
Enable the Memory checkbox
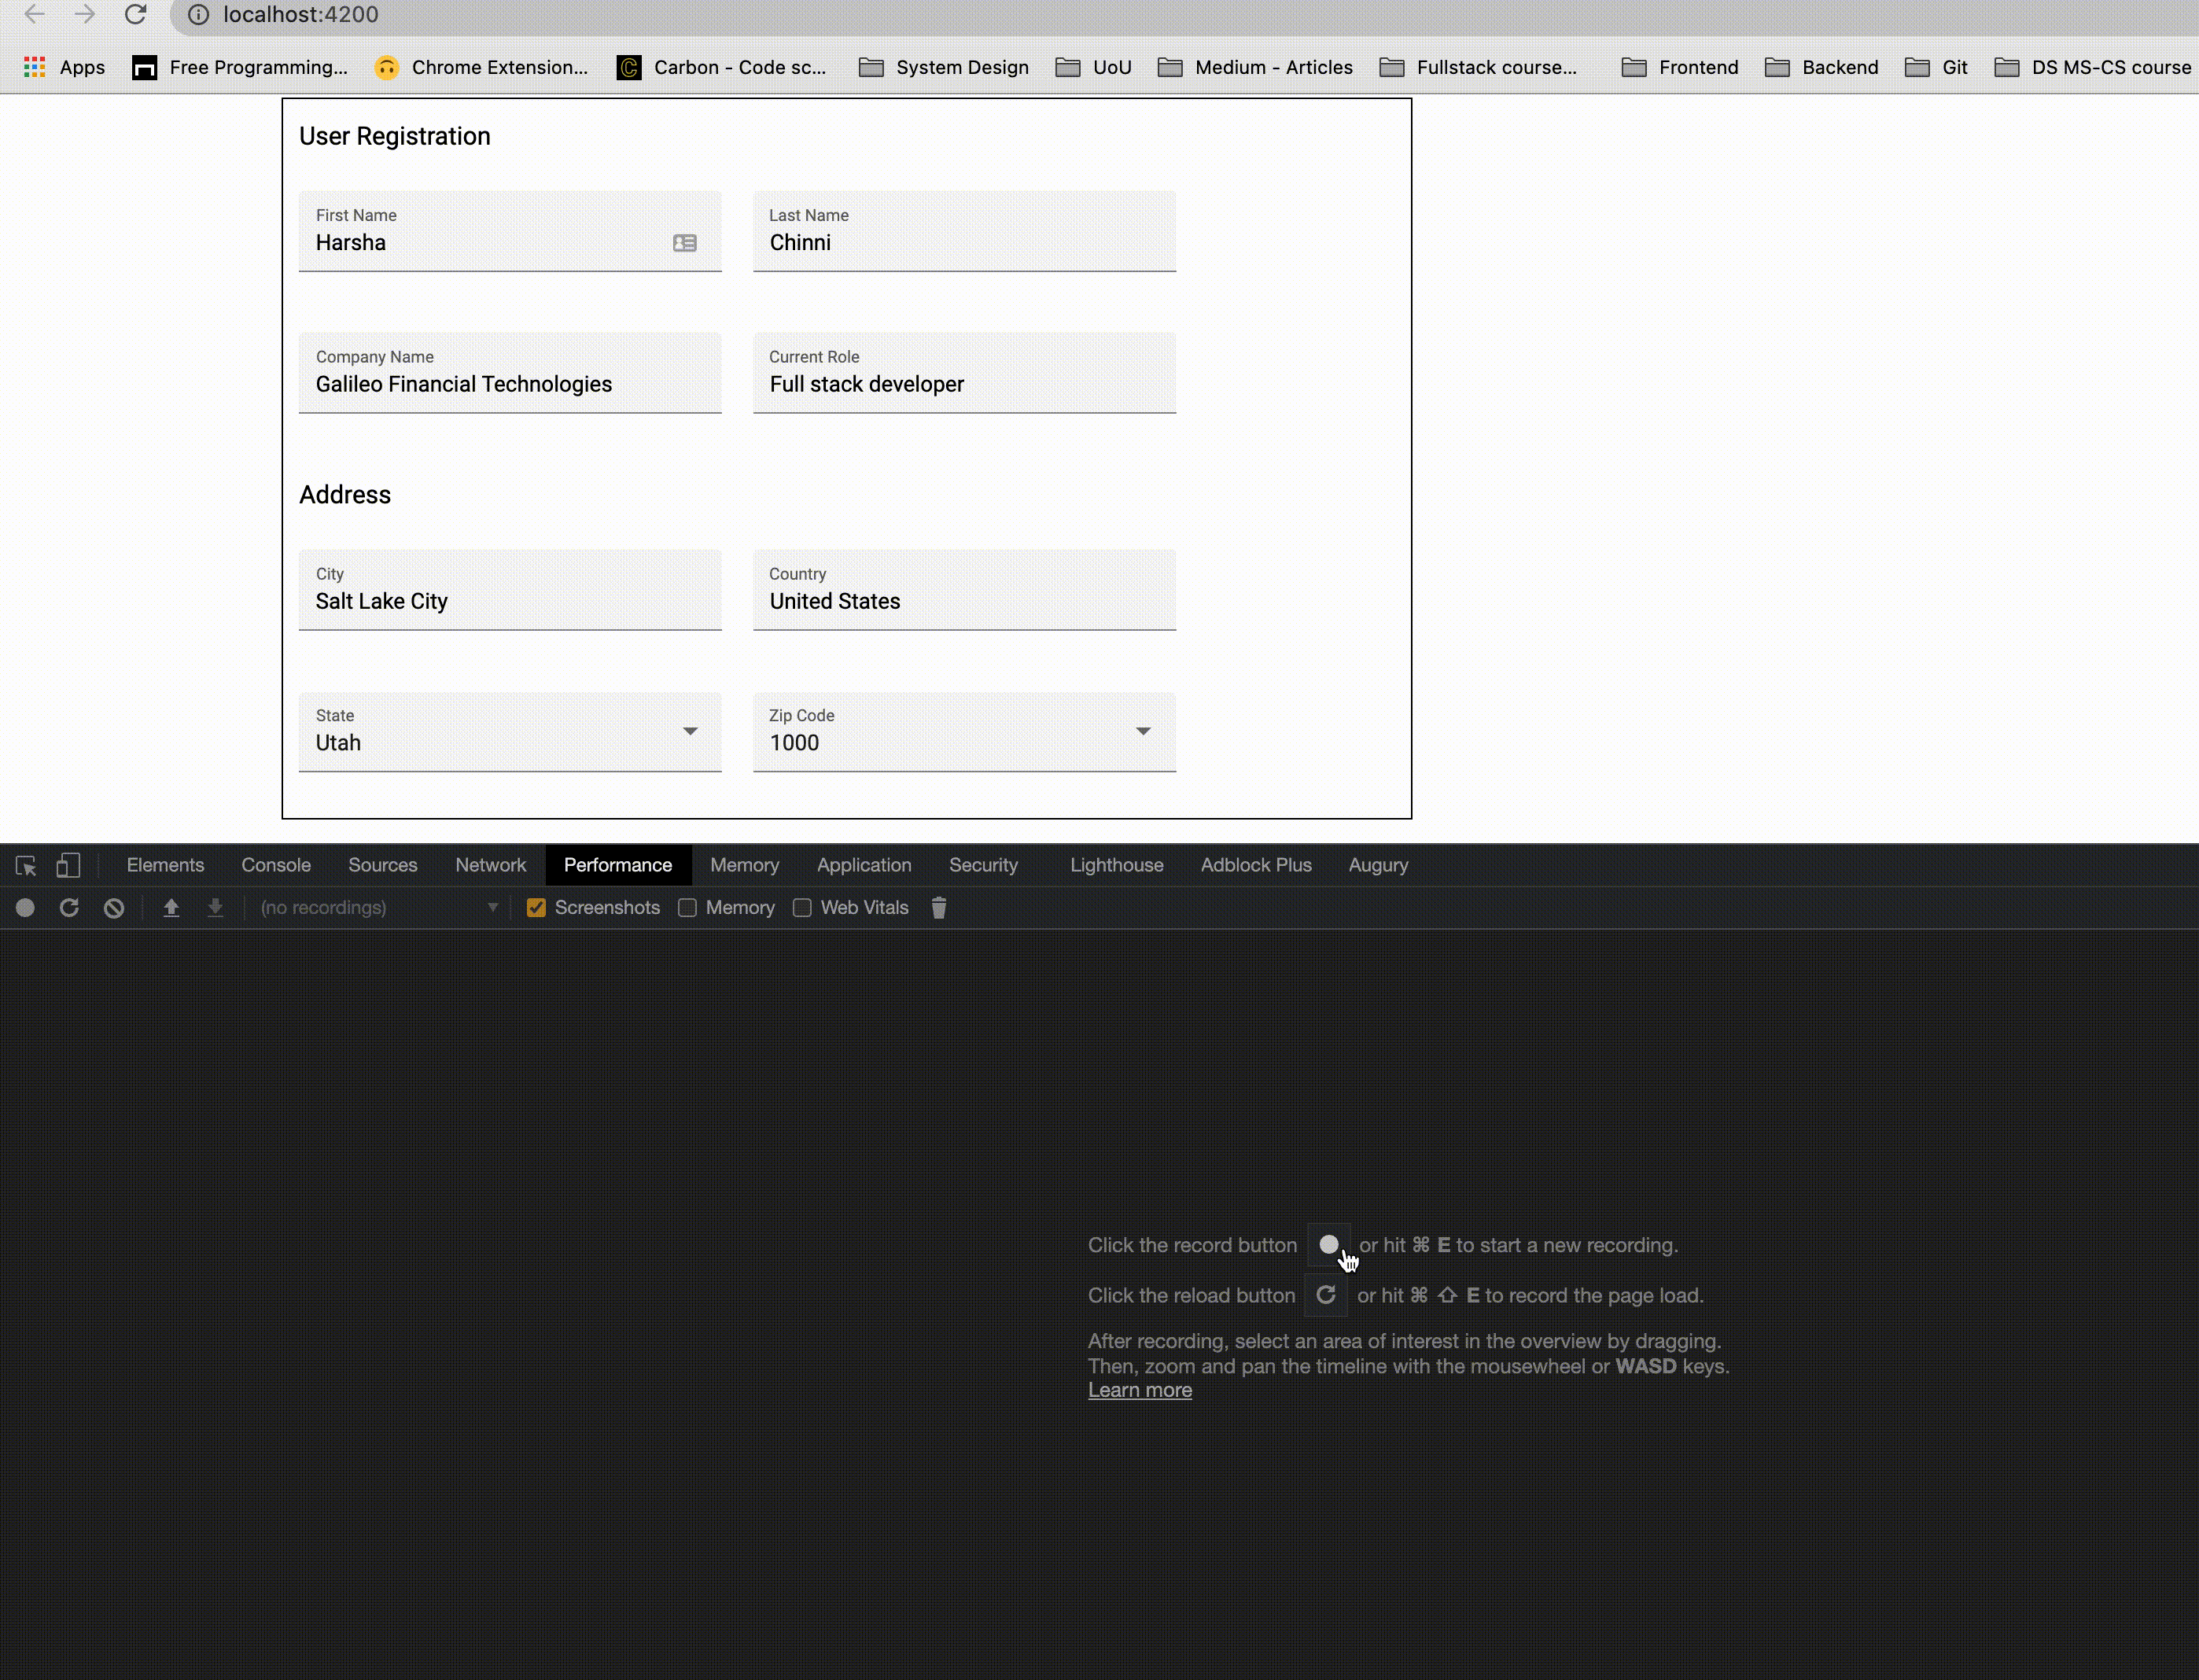coord(687,908)
